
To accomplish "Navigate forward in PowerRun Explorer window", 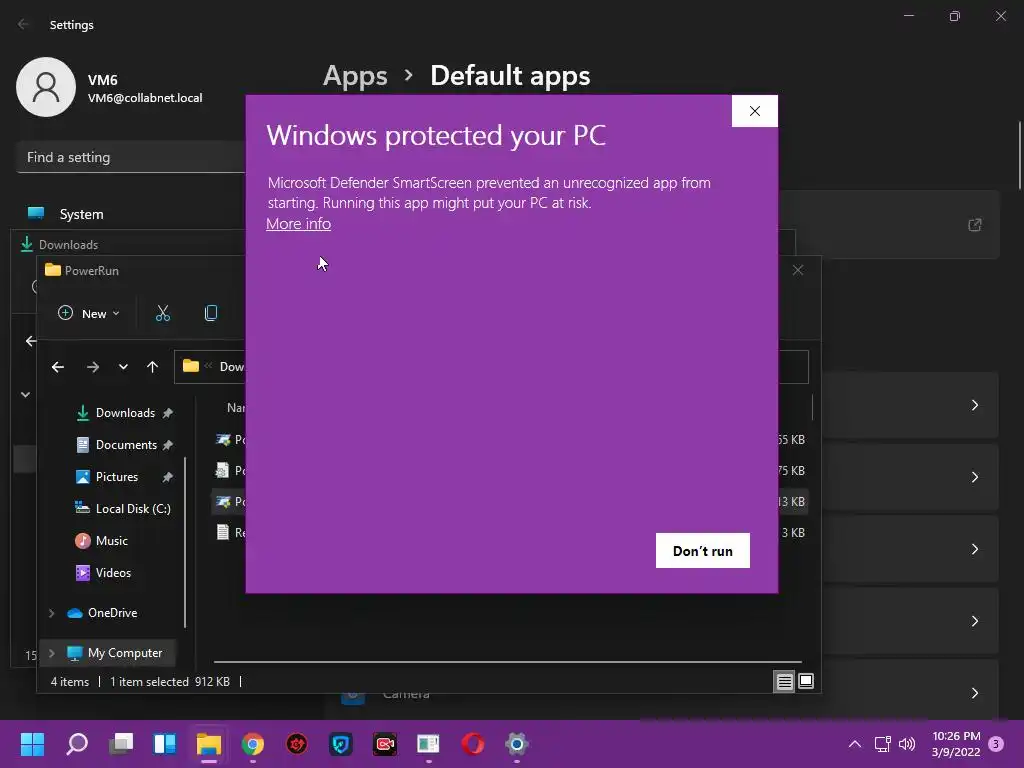I will pyautogui.click(x=93, y=367).
